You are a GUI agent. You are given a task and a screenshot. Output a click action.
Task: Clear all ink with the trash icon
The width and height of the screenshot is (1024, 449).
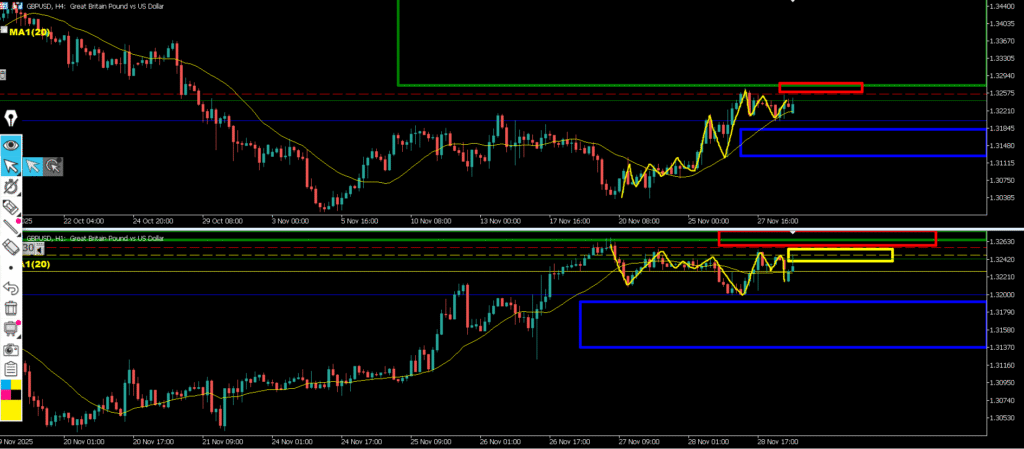(10, 308)
